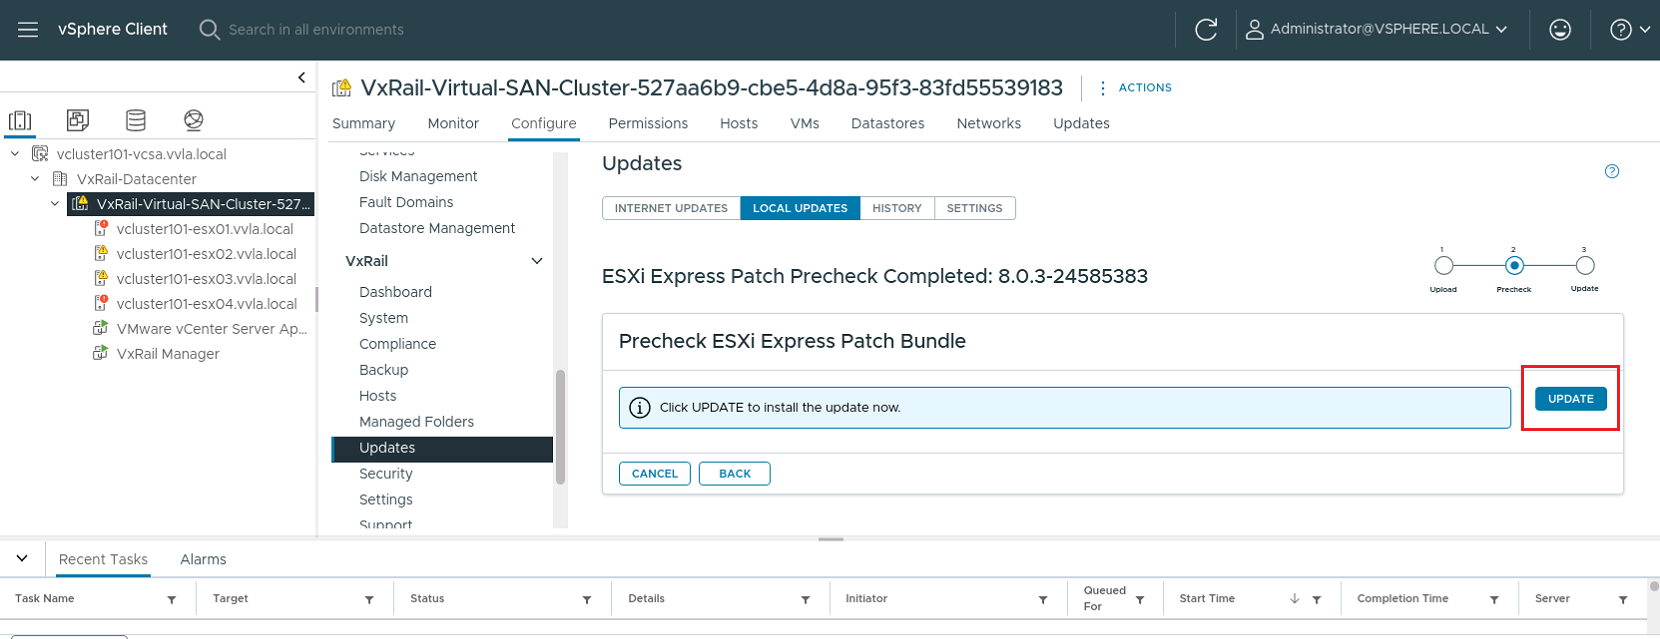The image size is (1660, 639).
Task: Collapse the VxRail section in Configure menu
Action: 537,261
